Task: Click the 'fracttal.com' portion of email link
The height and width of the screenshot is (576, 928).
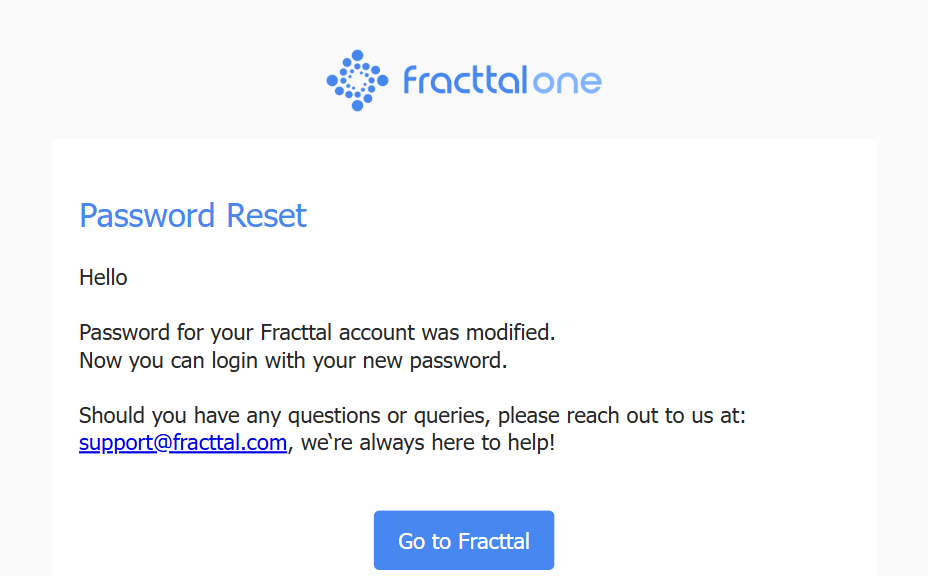Action: coord(230,443)
